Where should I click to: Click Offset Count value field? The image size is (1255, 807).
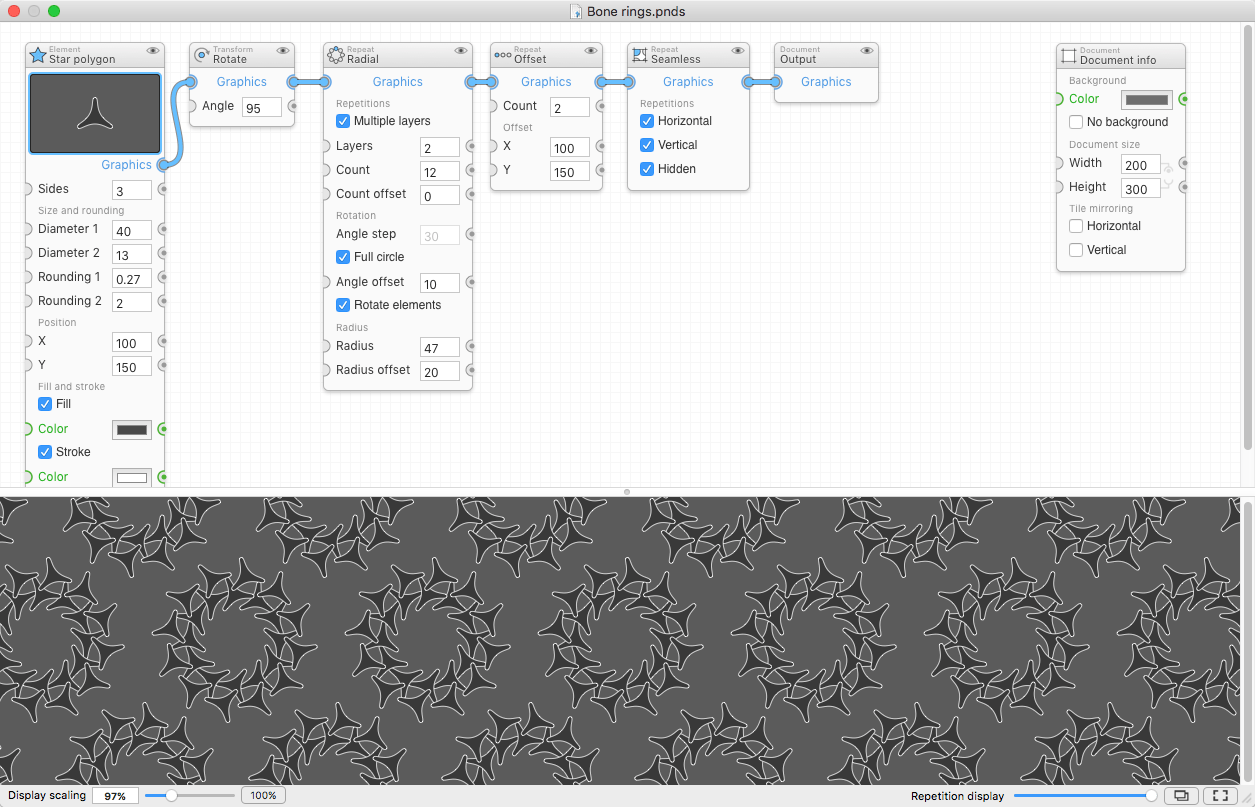click(570, 107)
